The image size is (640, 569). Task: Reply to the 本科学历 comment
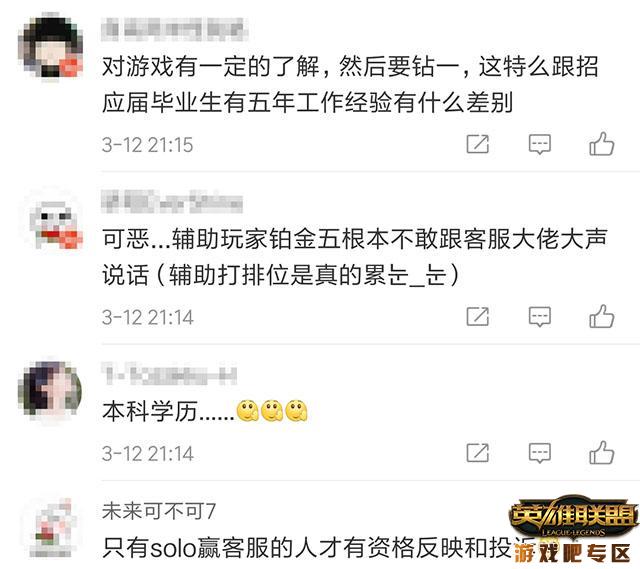click(540, 453)
